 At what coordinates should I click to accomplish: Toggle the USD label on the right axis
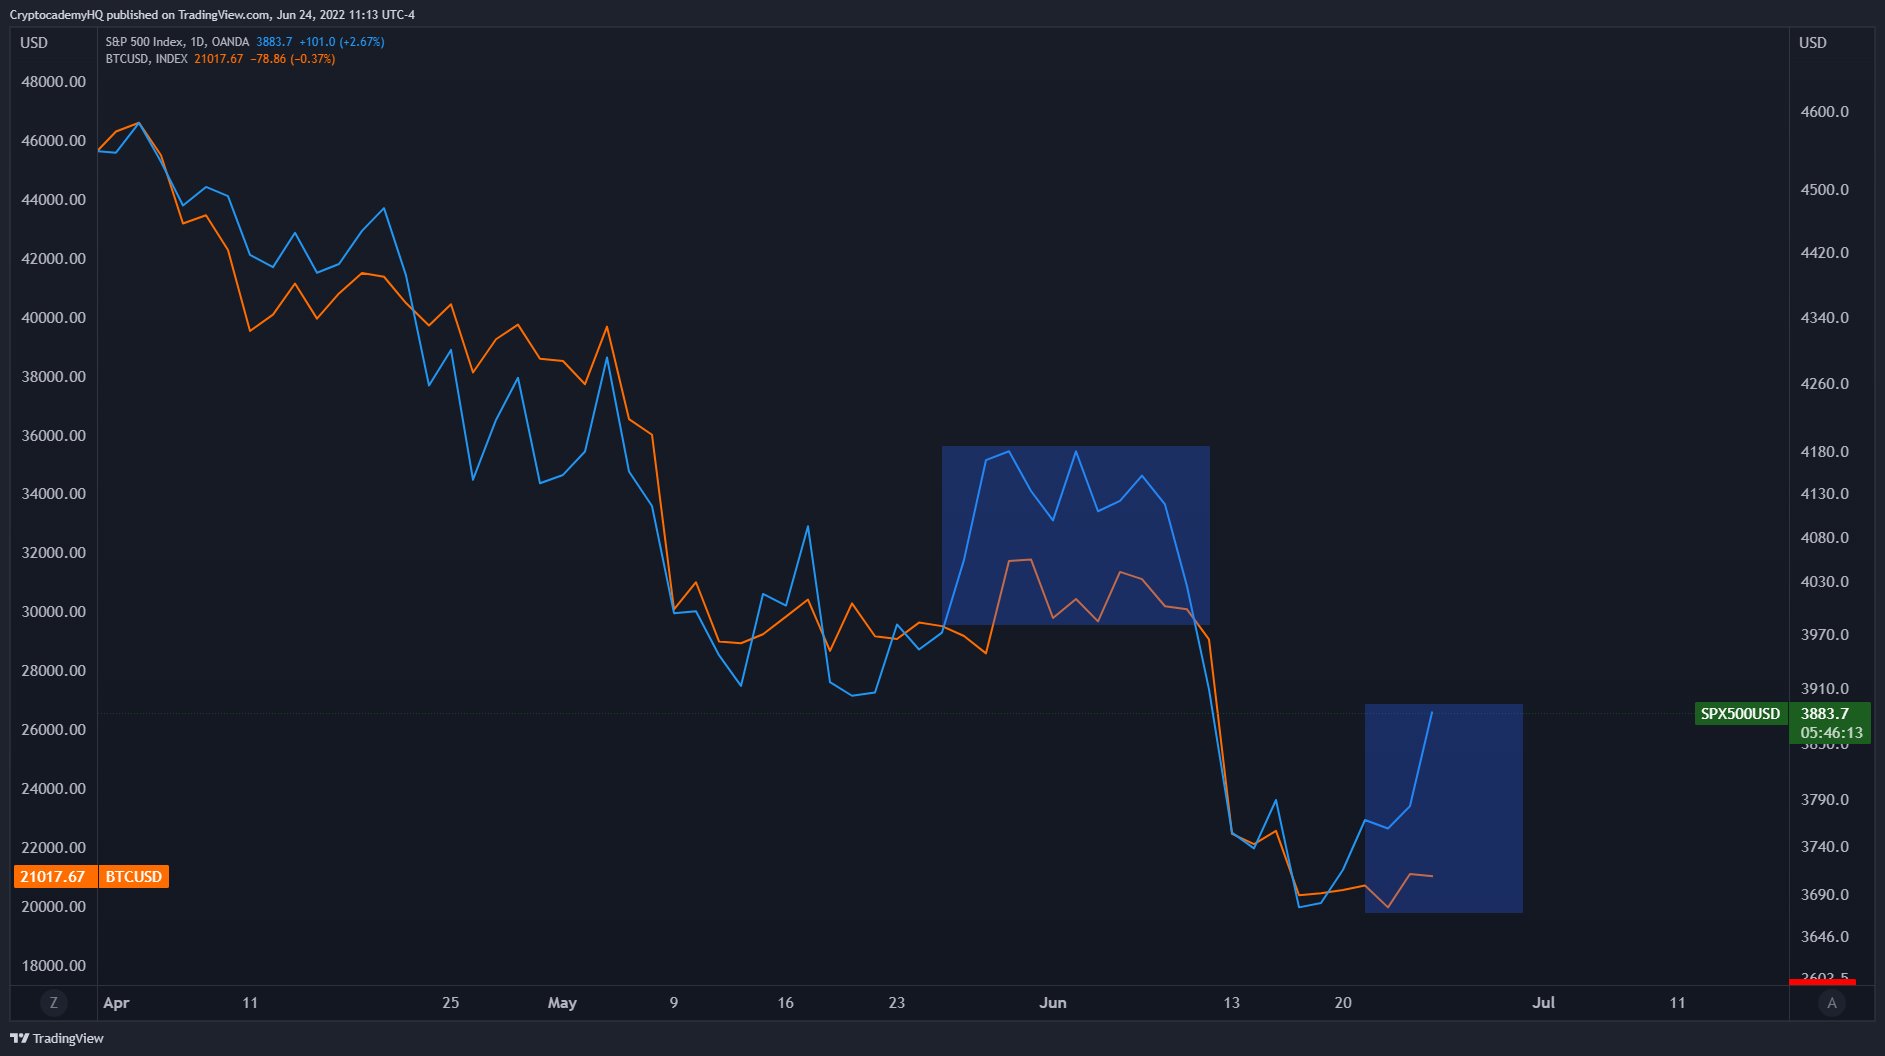[1814, 43]
